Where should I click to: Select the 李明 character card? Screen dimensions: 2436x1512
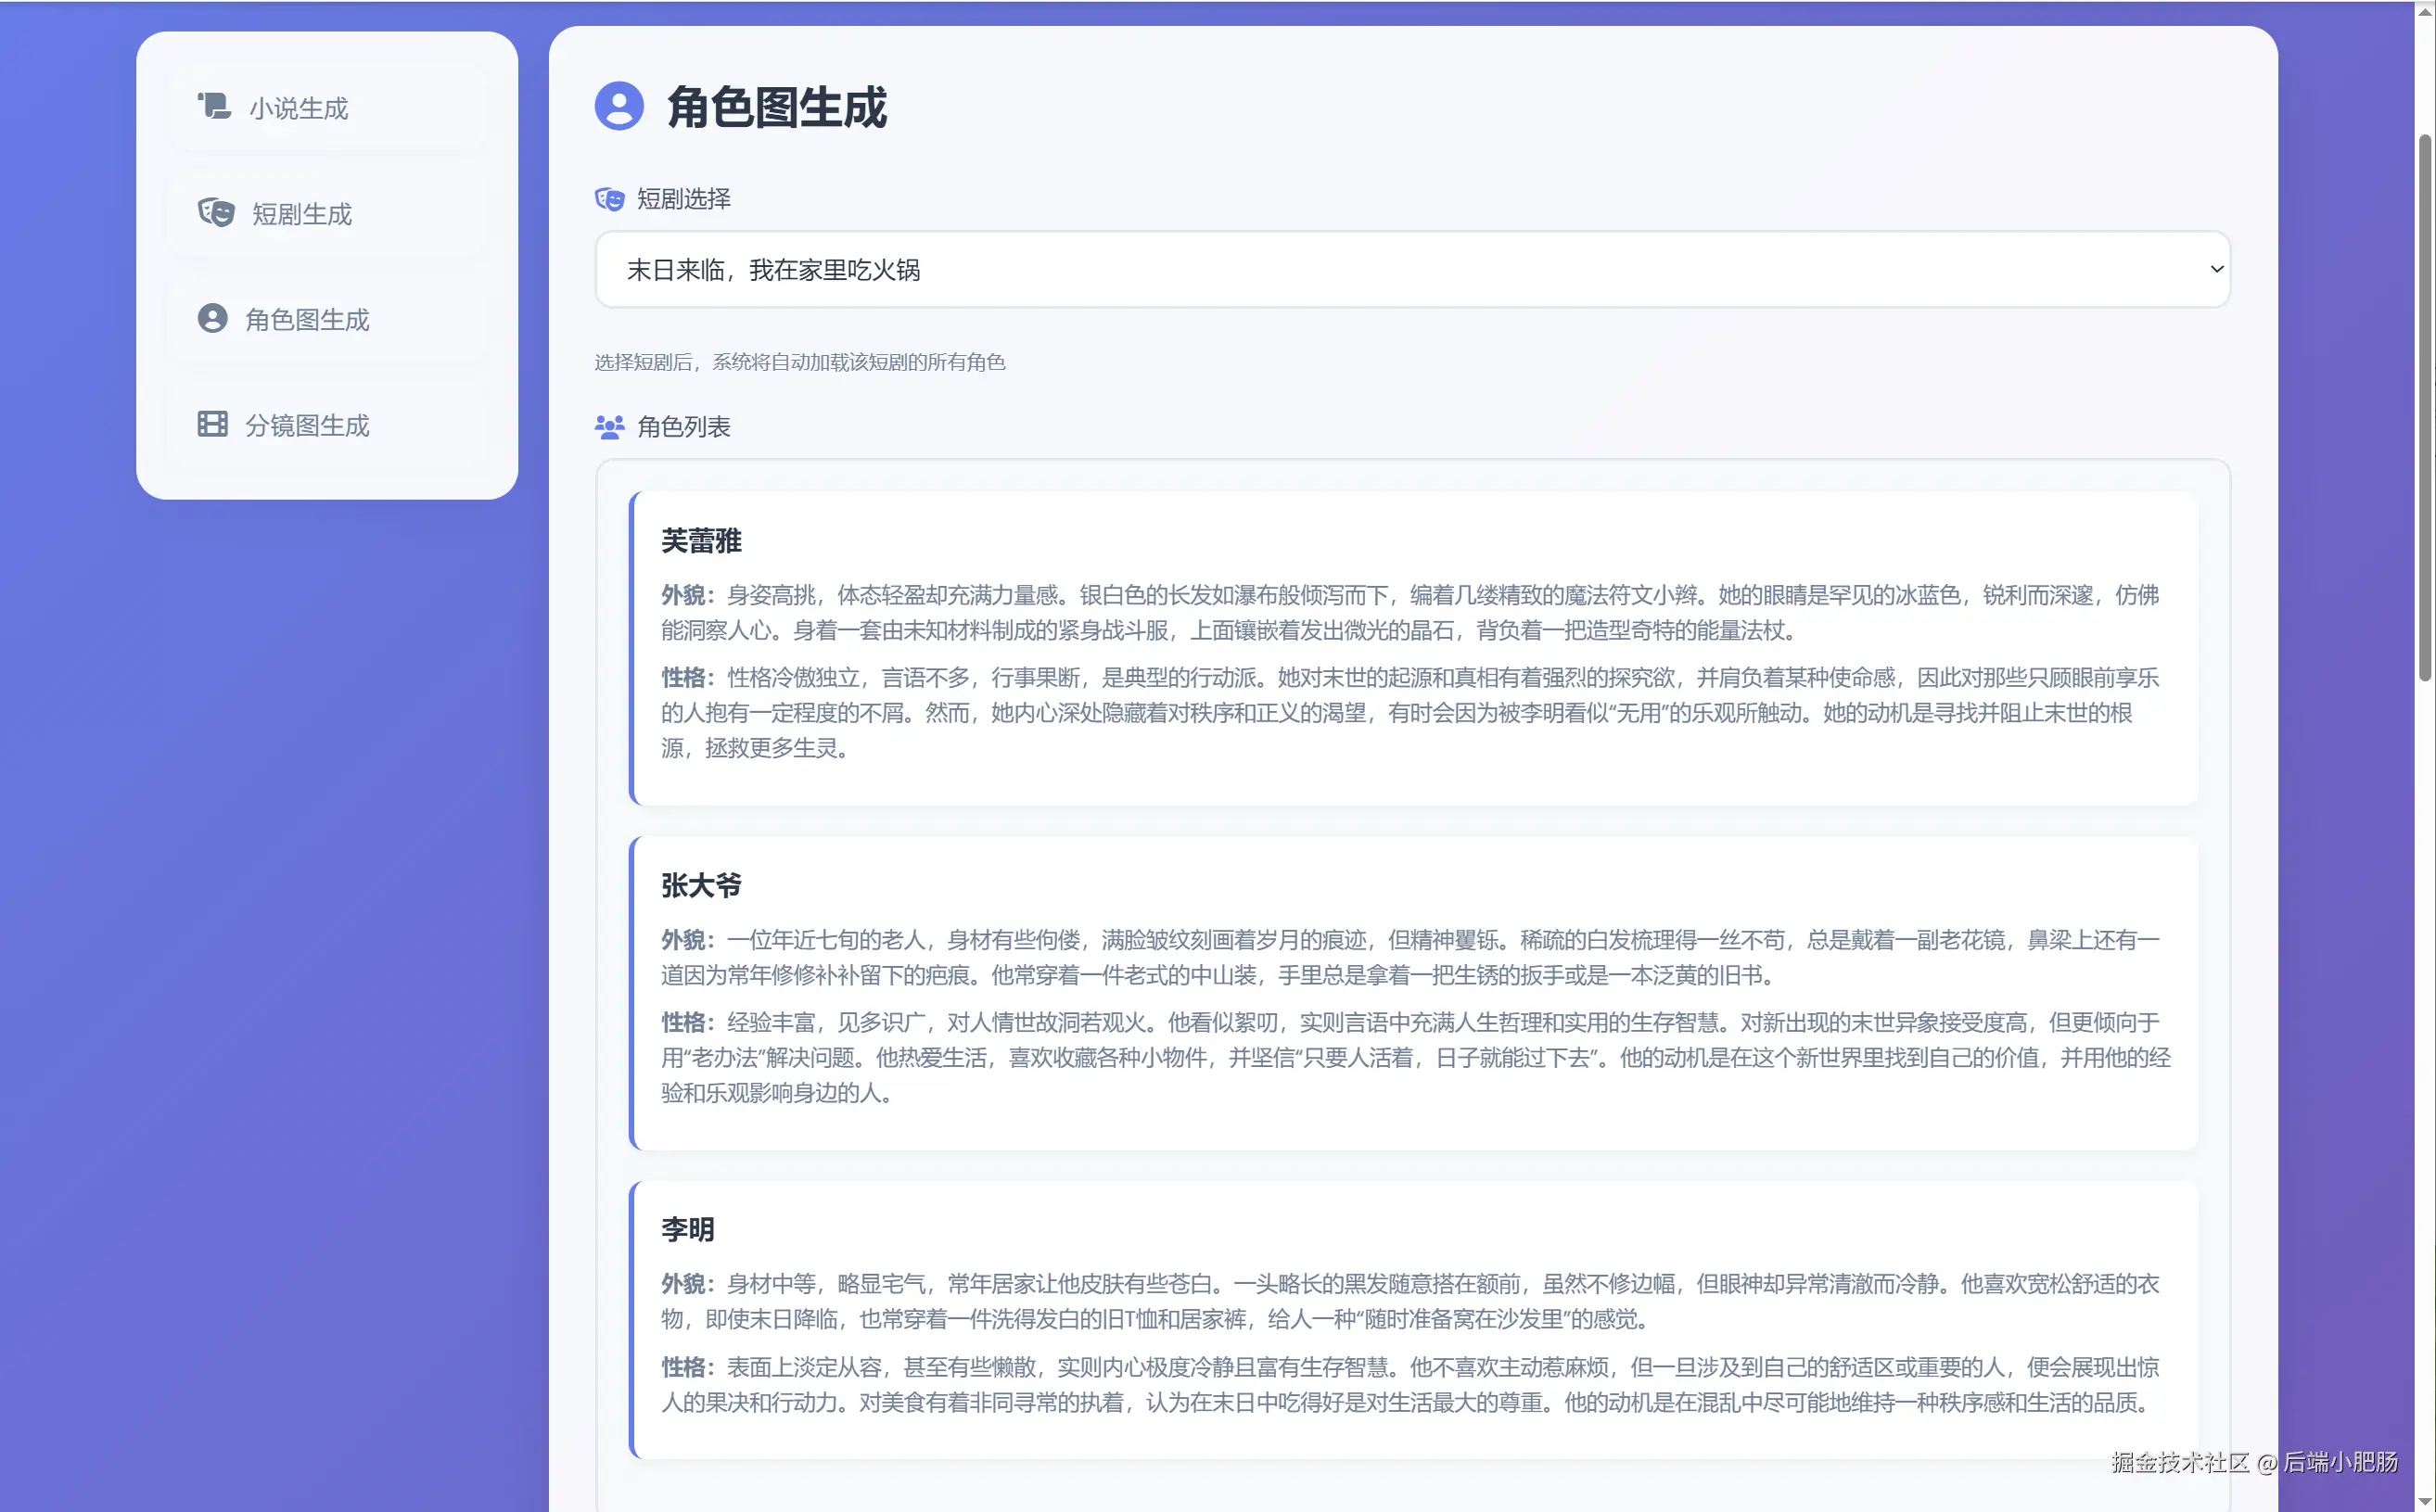(x=1412, y=1319)
